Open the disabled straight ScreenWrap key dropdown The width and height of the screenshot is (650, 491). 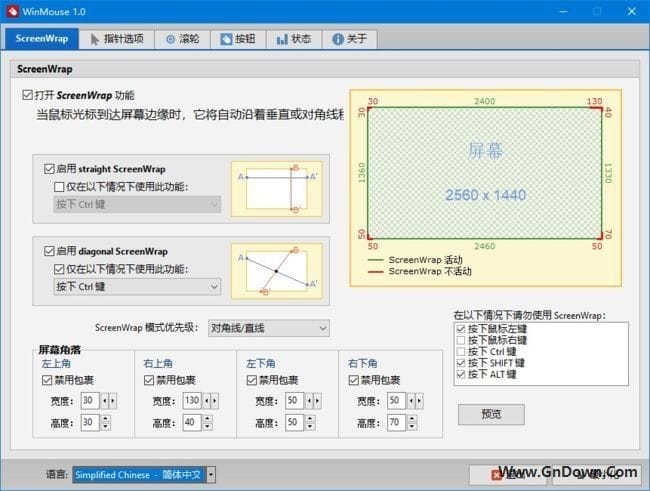click(x=137, y=204)
